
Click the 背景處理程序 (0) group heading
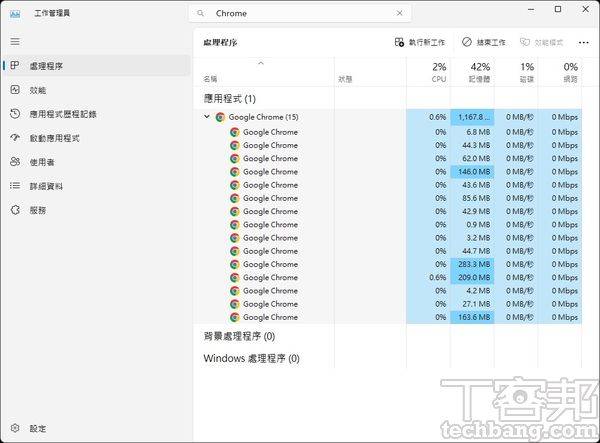point(239,336)
